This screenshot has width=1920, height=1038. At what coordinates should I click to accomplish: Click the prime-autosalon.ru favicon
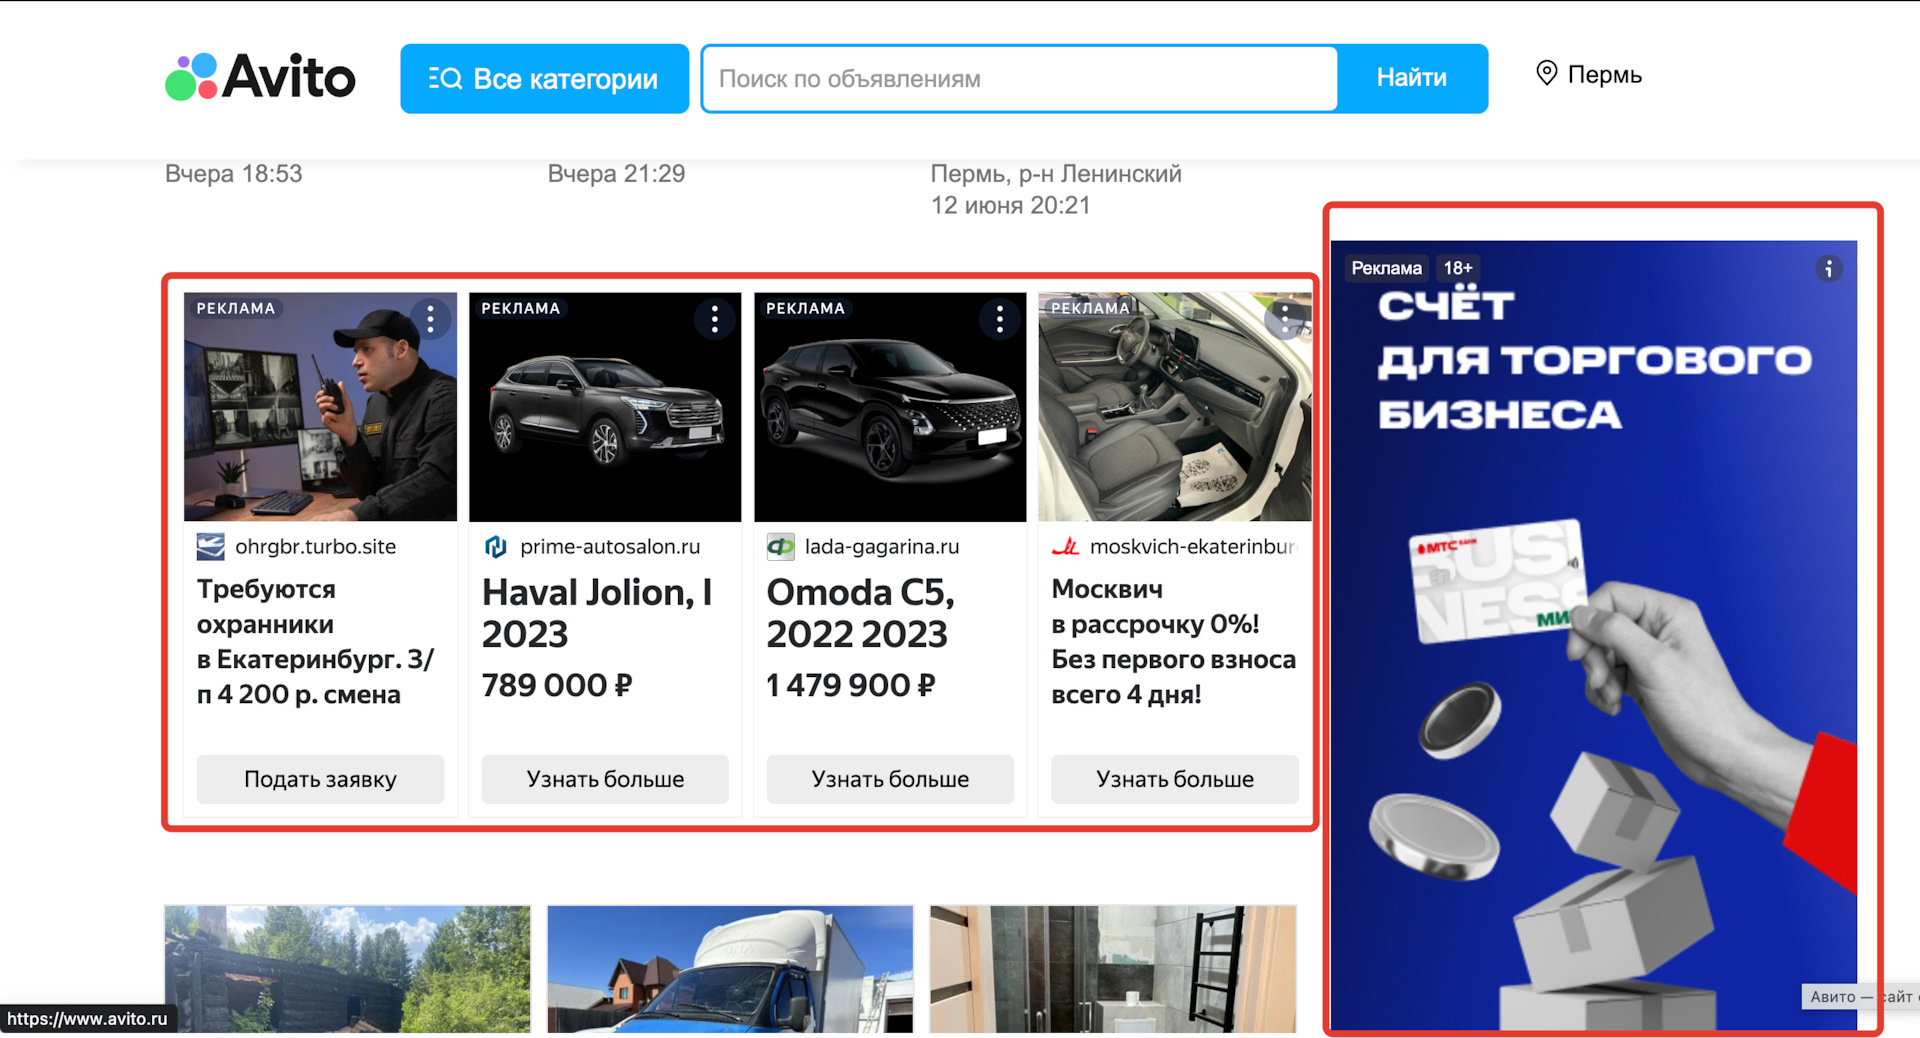(x=495, y=547)
